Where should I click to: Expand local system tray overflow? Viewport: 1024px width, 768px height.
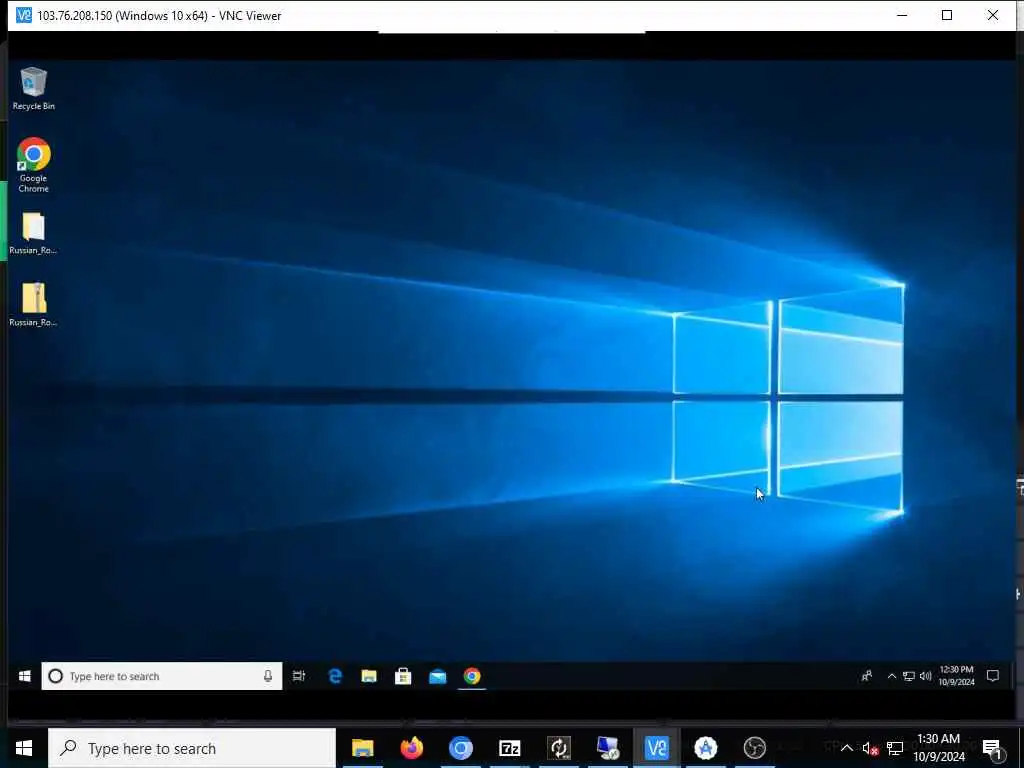846,748
